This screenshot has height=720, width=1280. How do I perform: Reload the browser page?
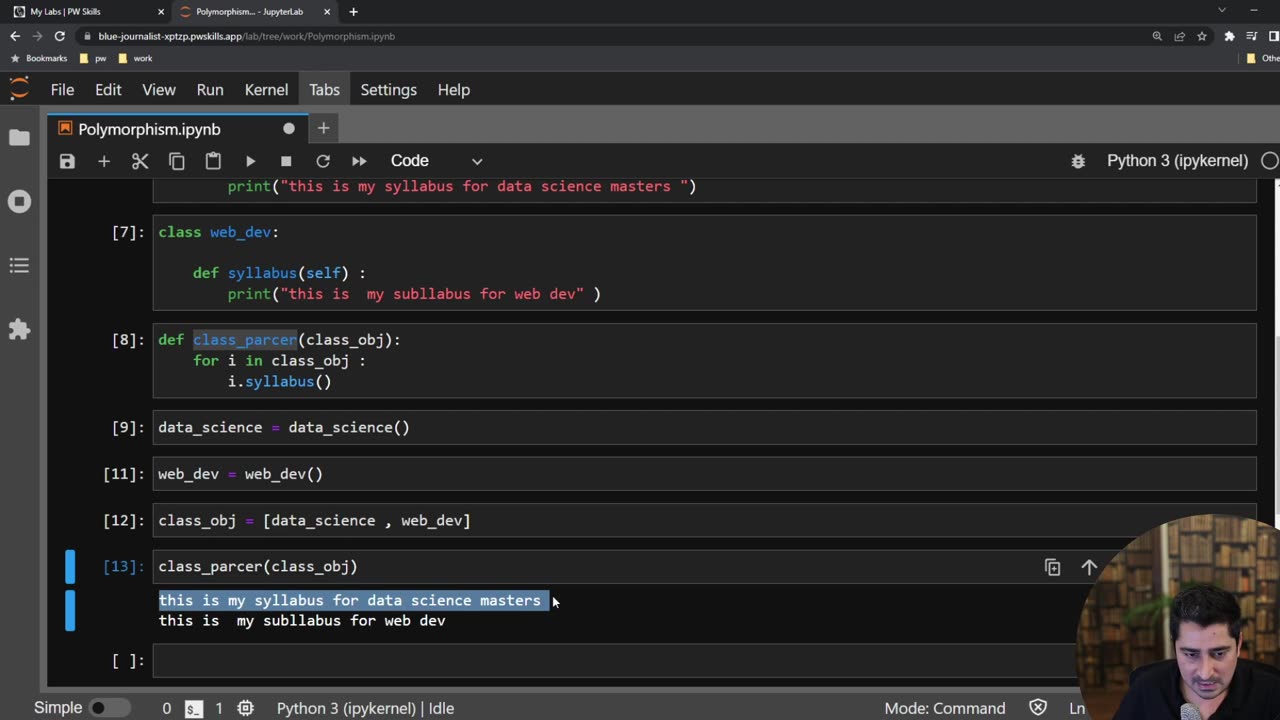pos(59,36)
